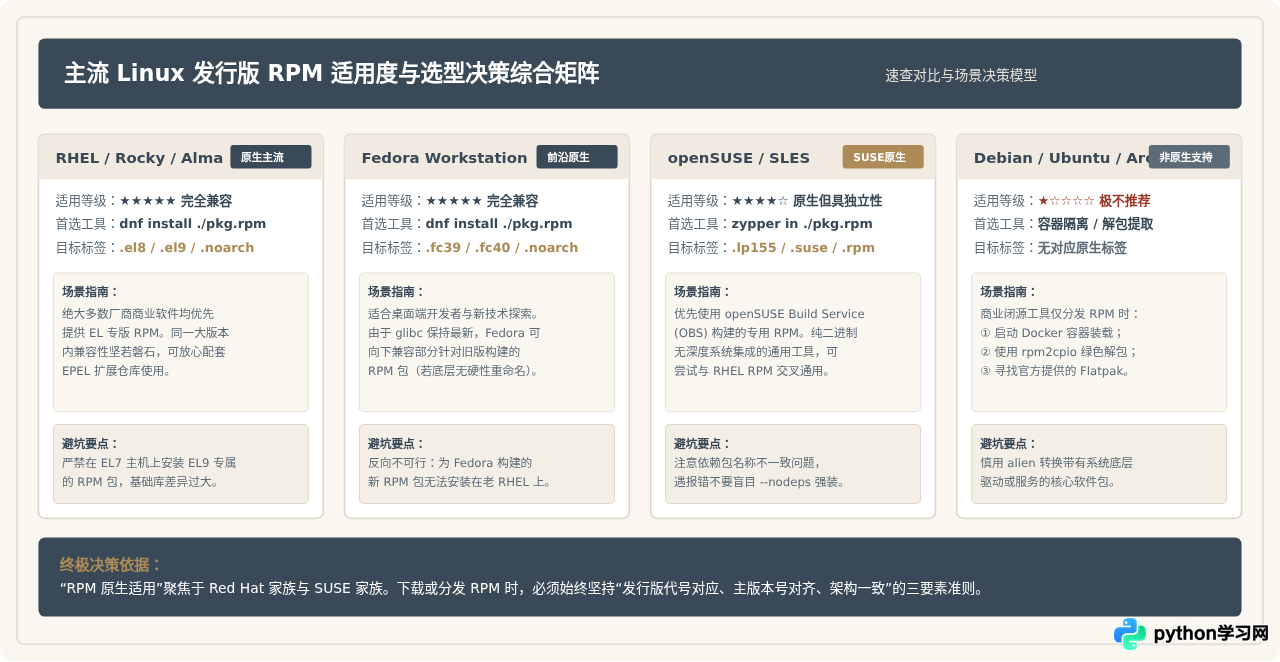Click the 终极决策依据 heading

pyautogui.click(x=111, y=564)
